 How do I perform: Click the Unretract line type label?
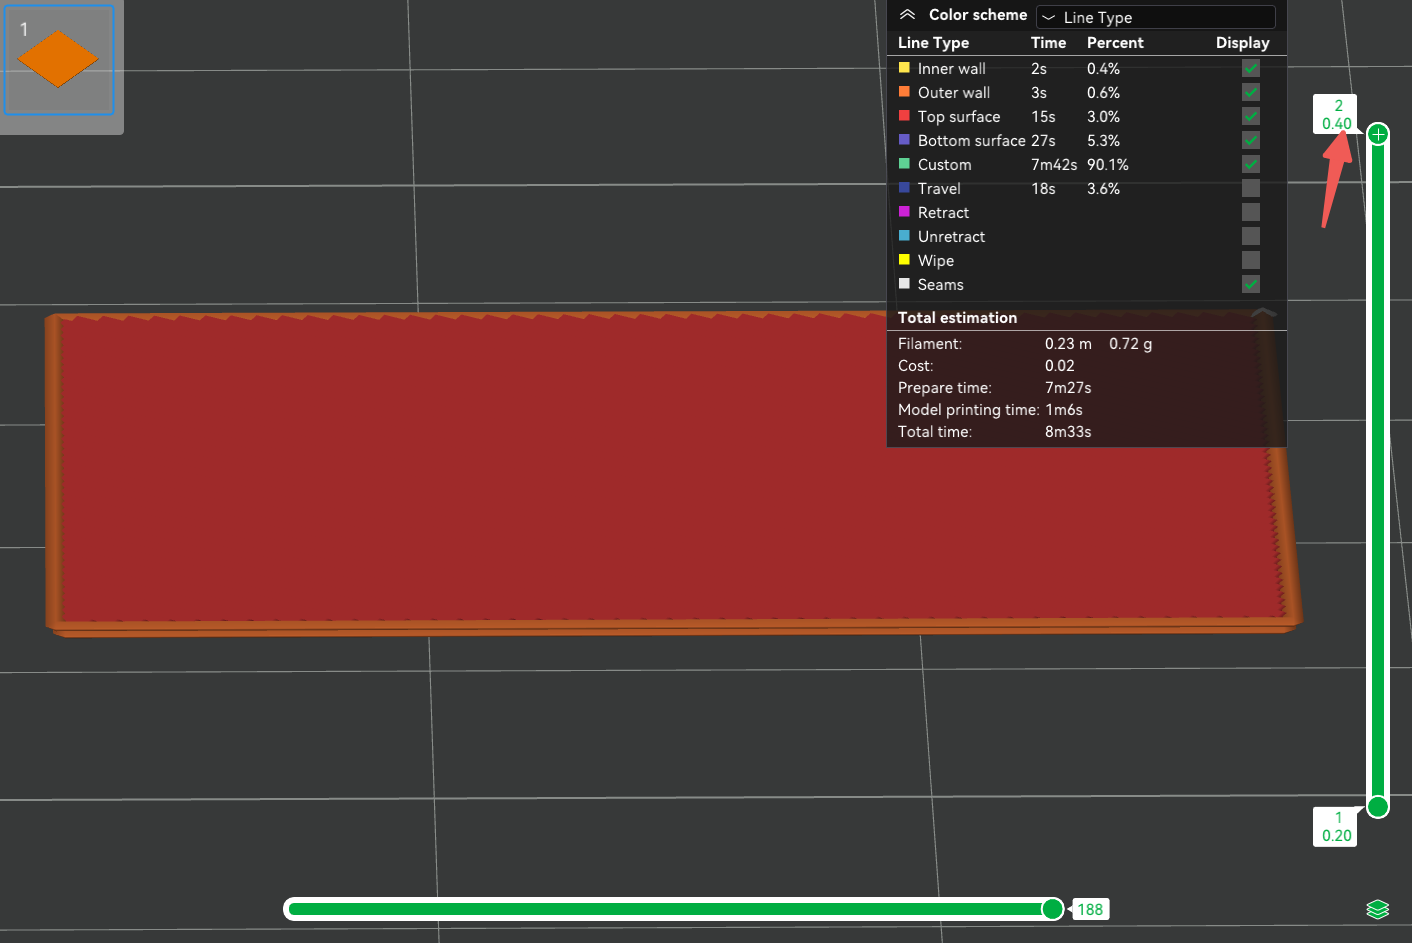point(951,236)
